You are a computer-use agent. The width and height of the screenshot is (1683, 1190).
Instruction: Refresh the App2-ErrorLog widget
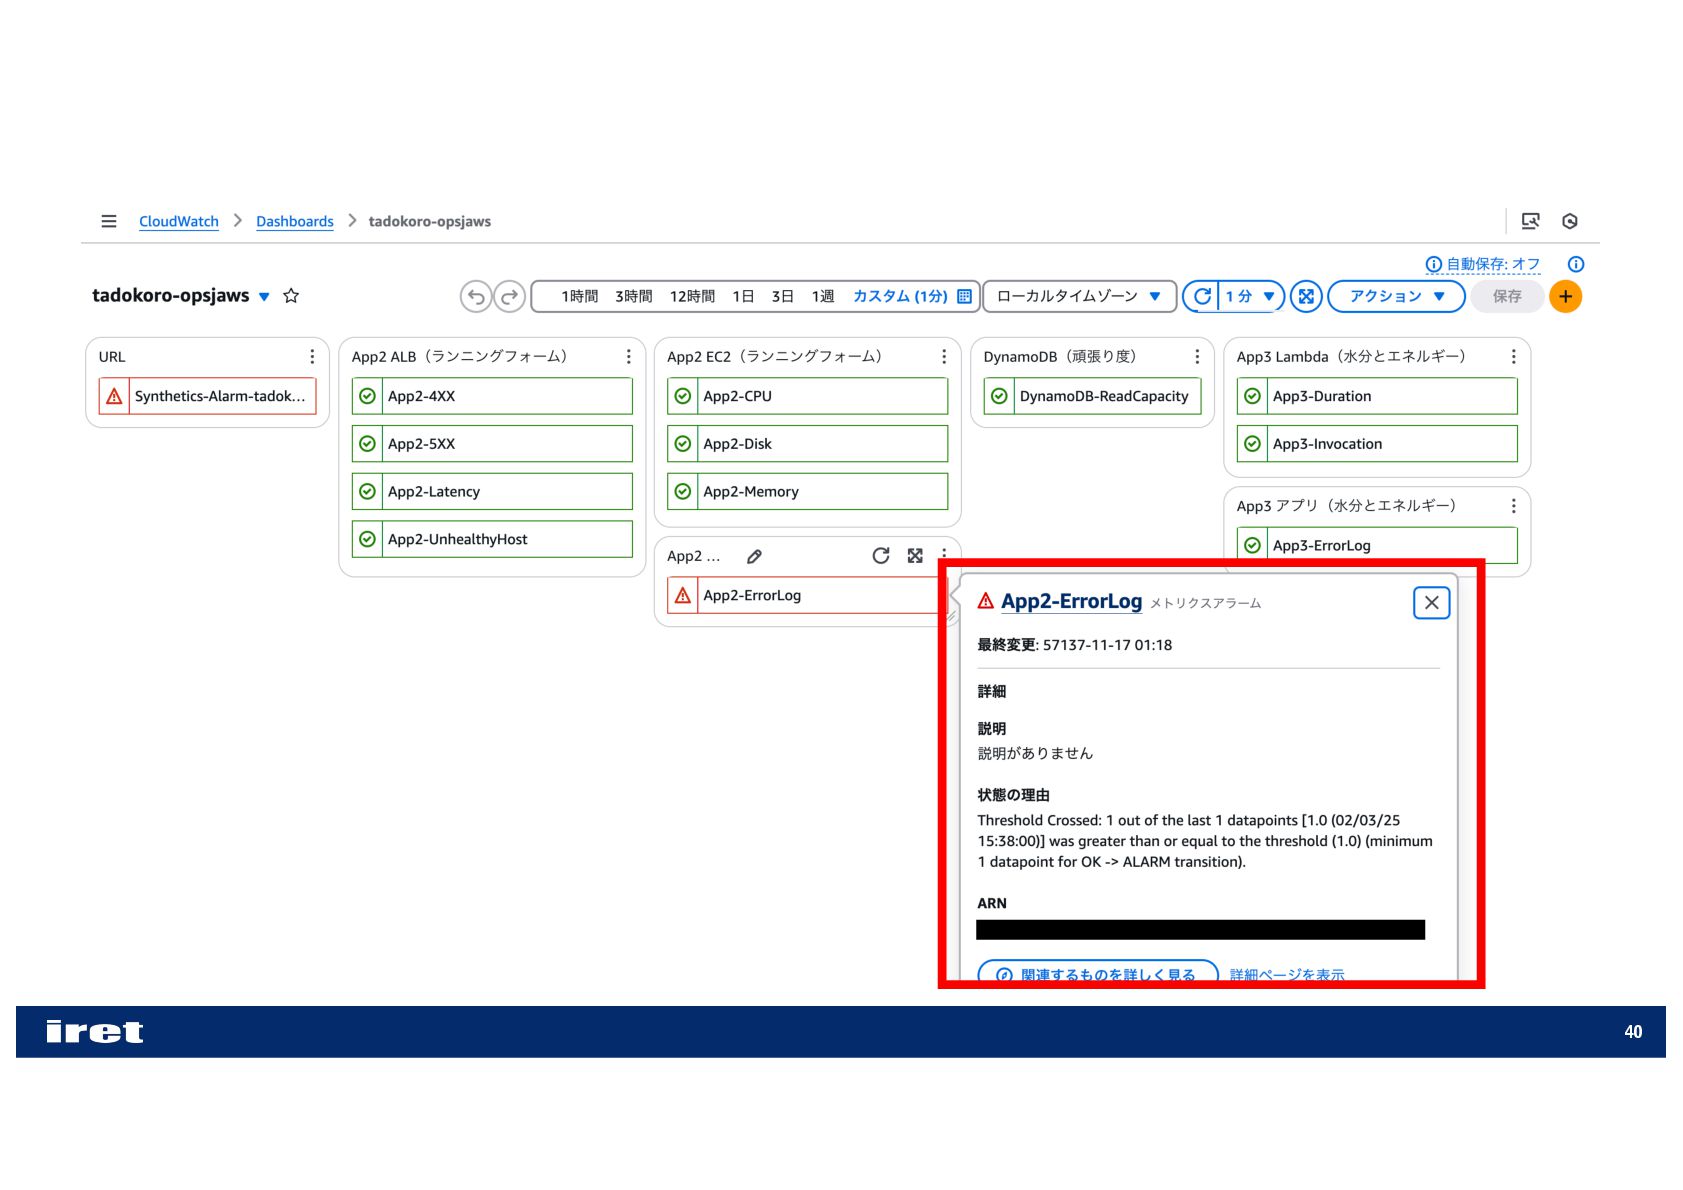click(881, 556)
